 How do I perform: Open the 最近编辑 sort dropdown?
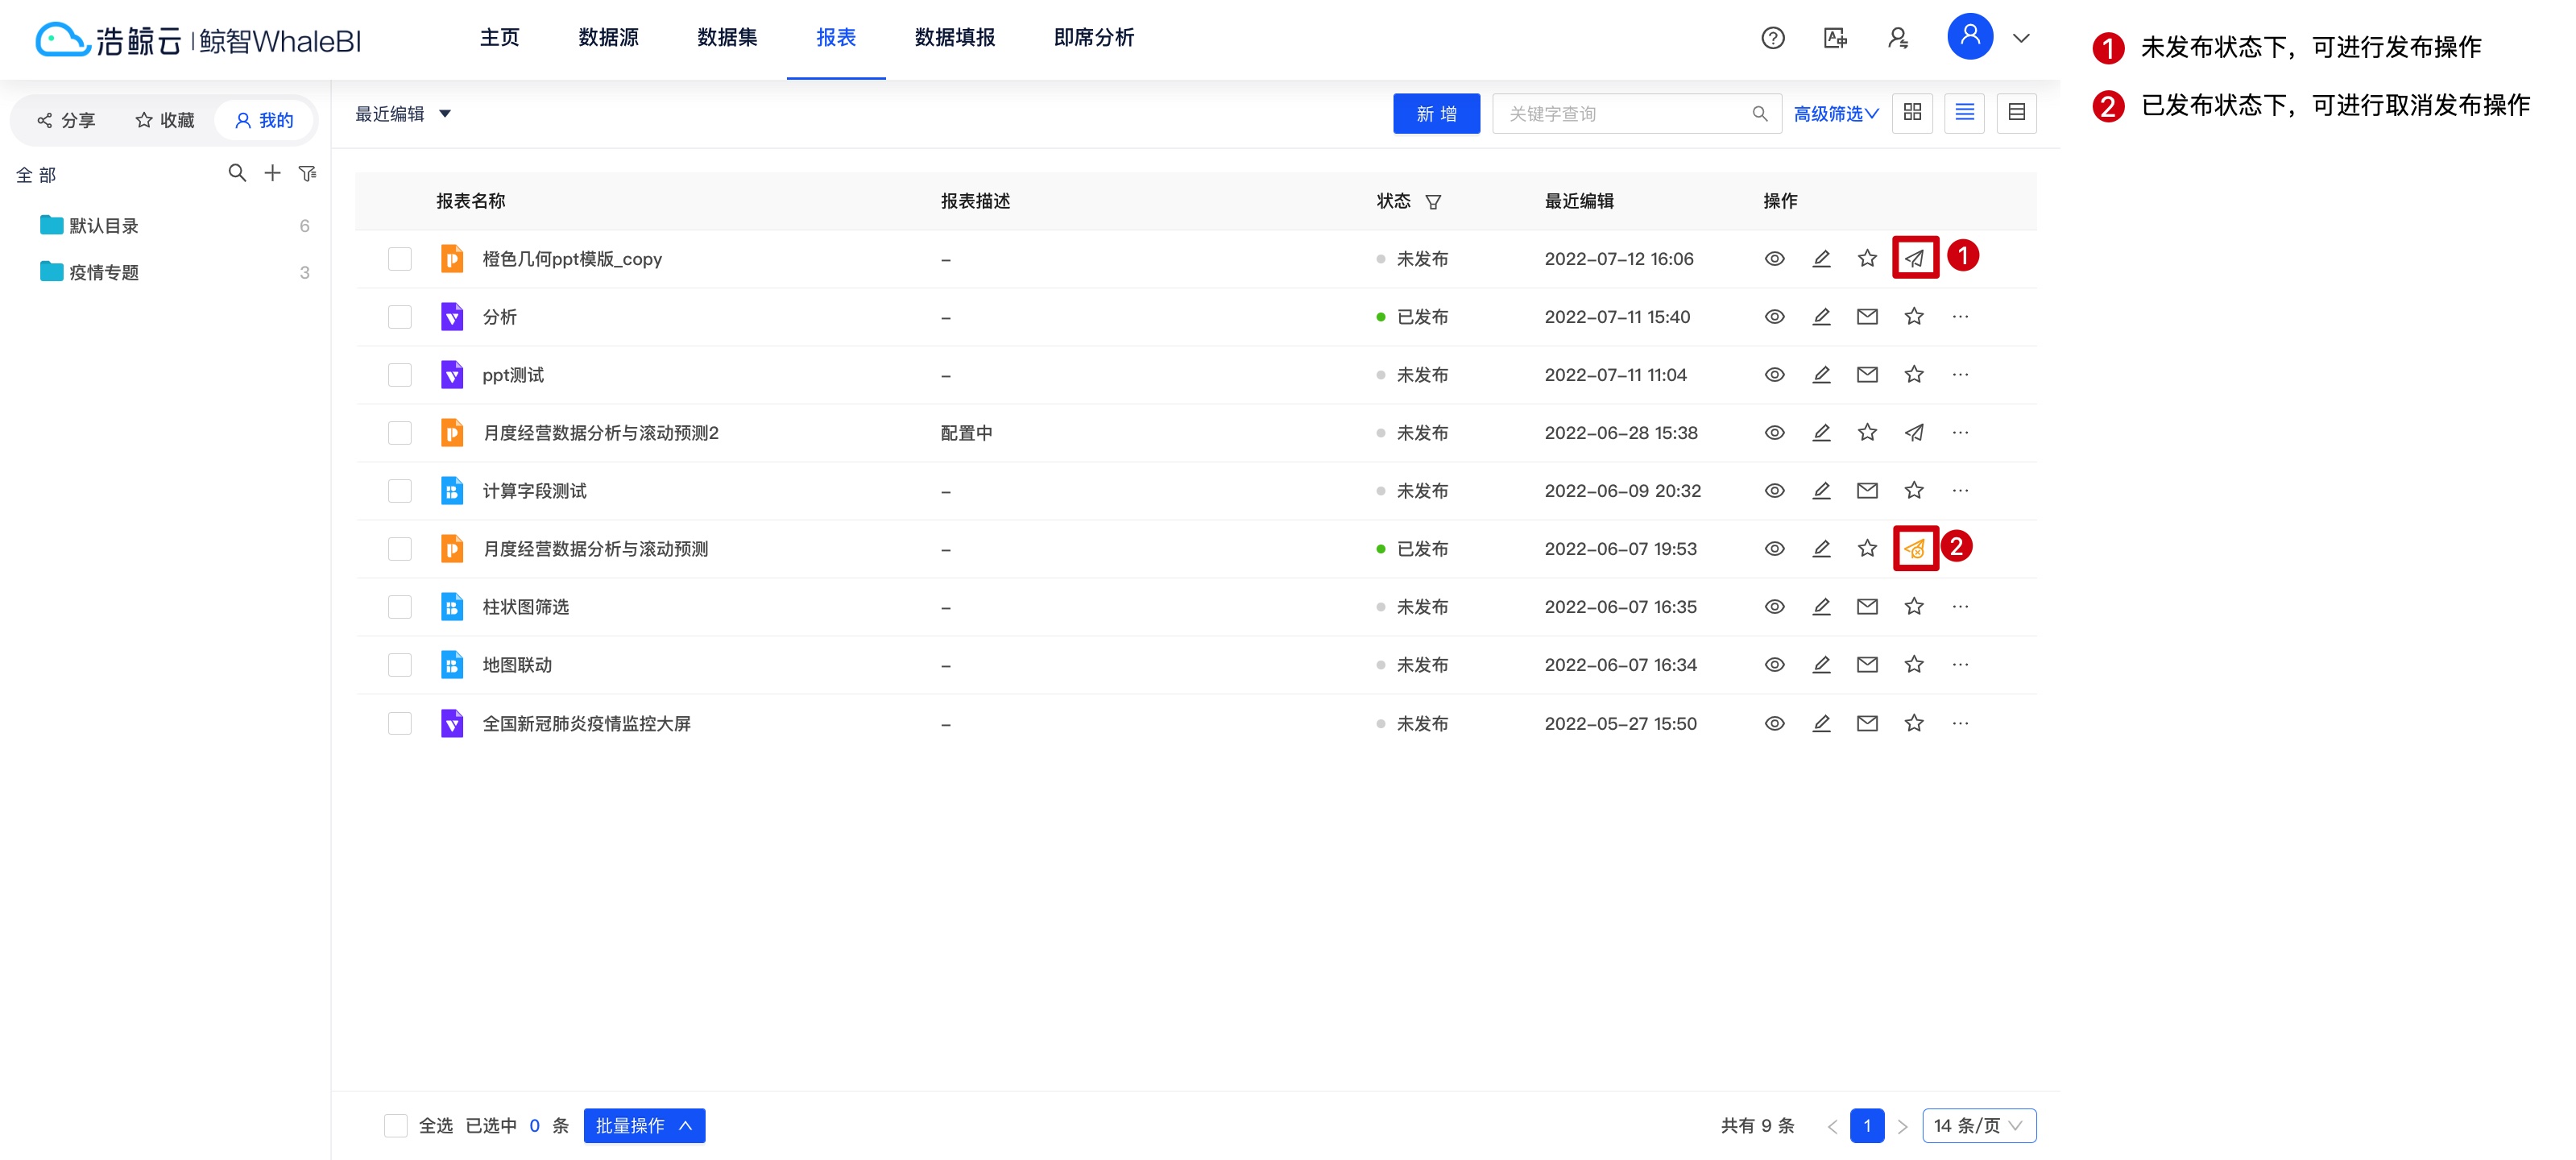click(403, 114)
